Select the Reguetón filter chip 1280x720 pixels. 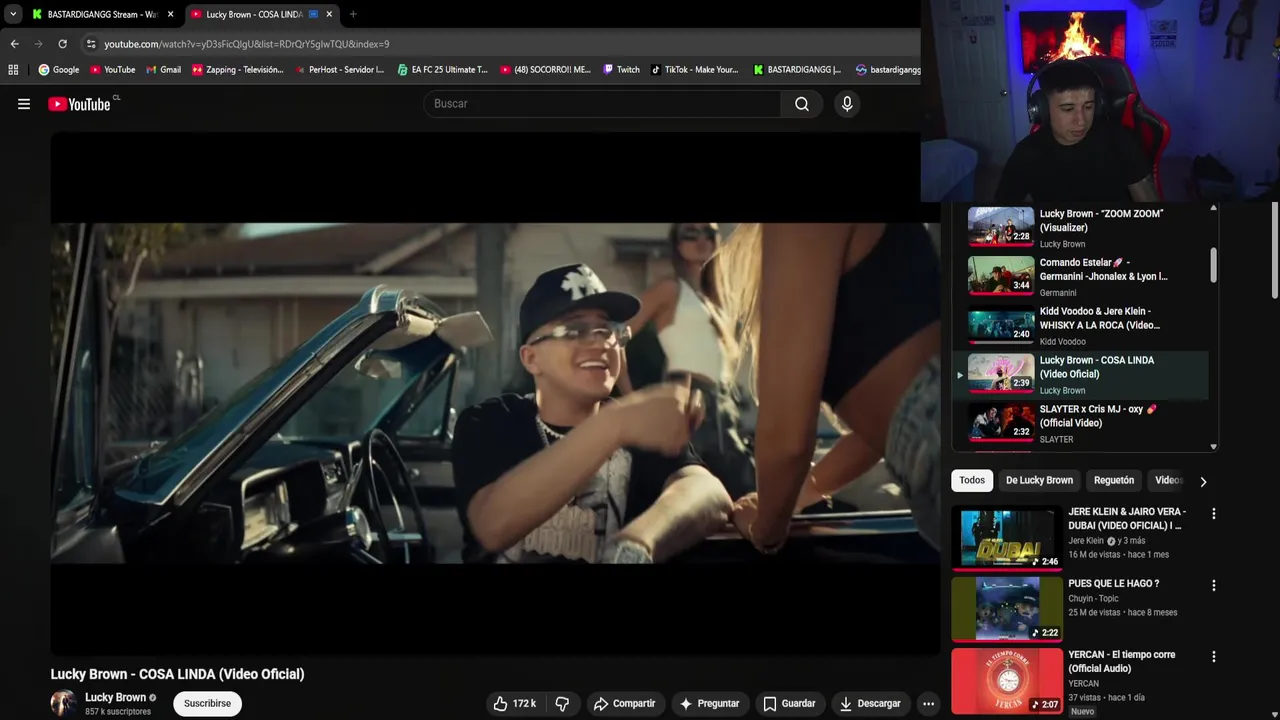click(1114, 481)
